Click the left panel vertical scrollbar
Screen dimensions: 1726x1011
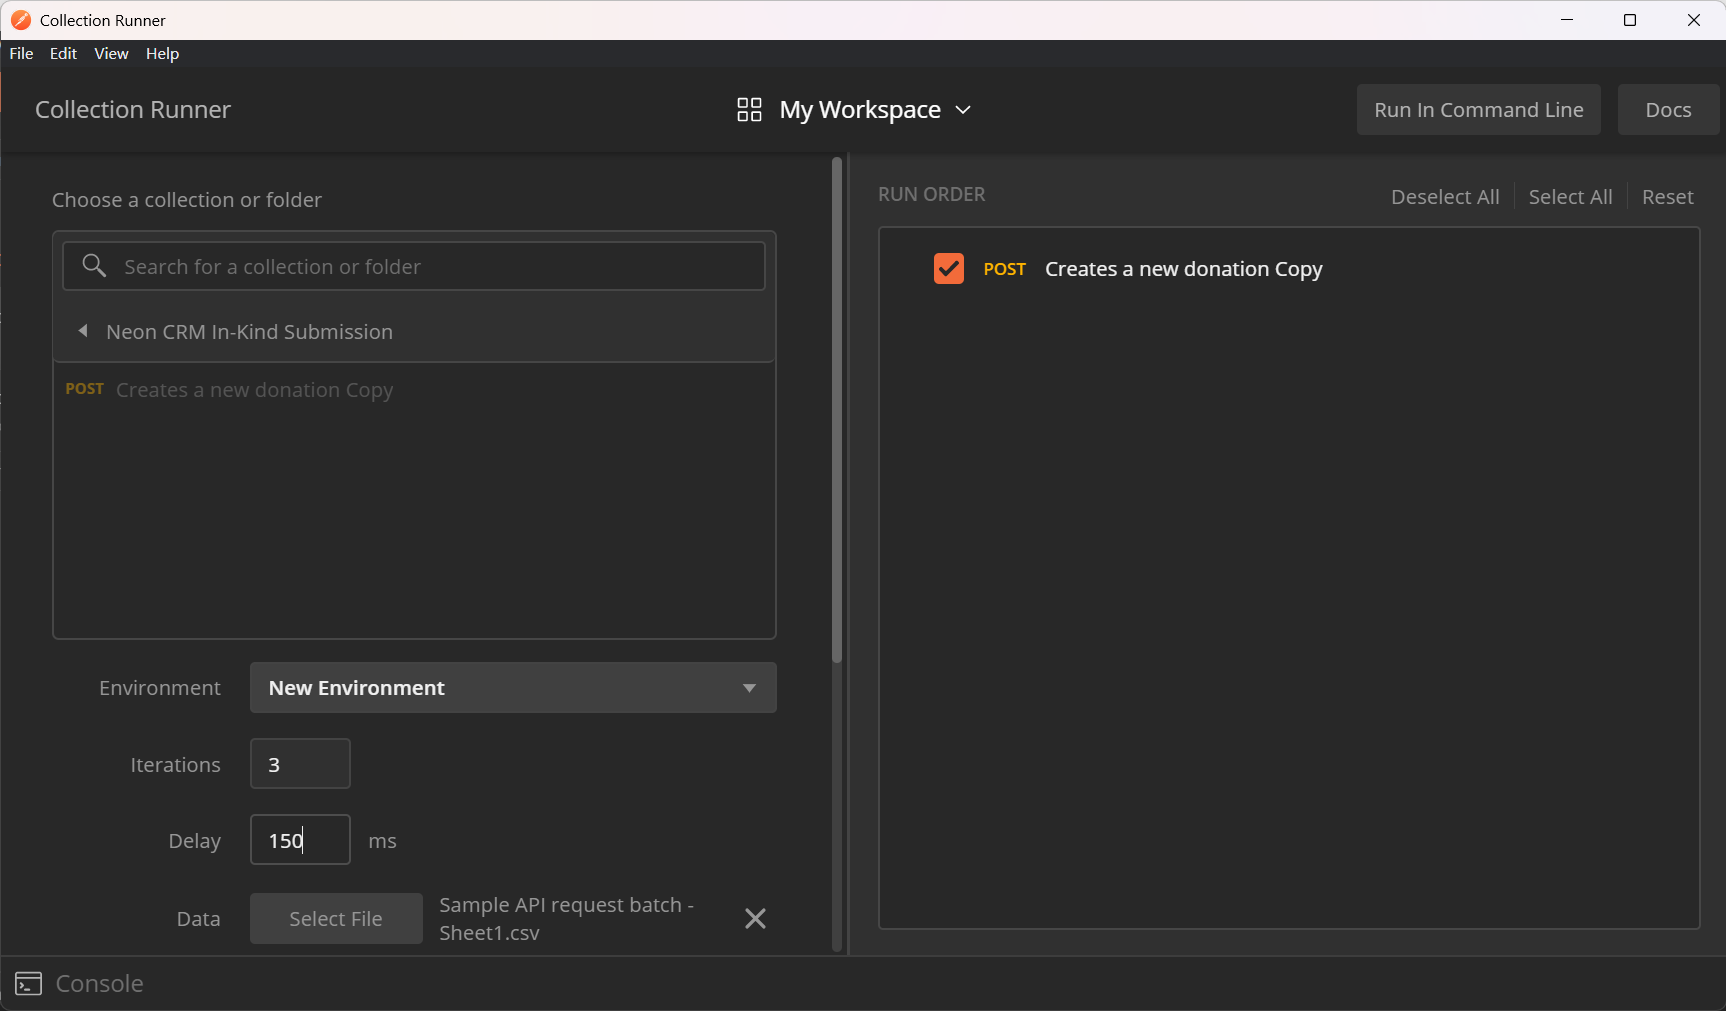tap(837, 410)
